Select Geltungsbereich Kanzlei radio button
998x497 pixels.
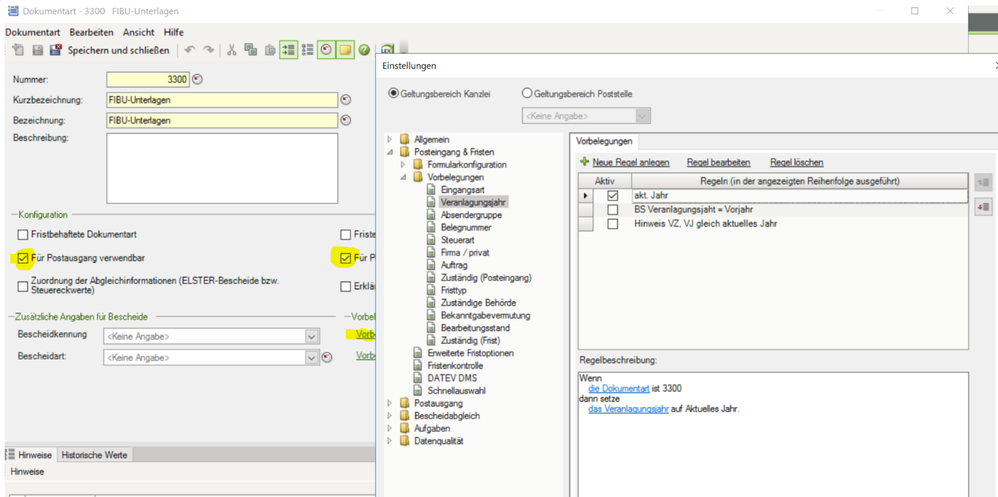click(393, 94)
